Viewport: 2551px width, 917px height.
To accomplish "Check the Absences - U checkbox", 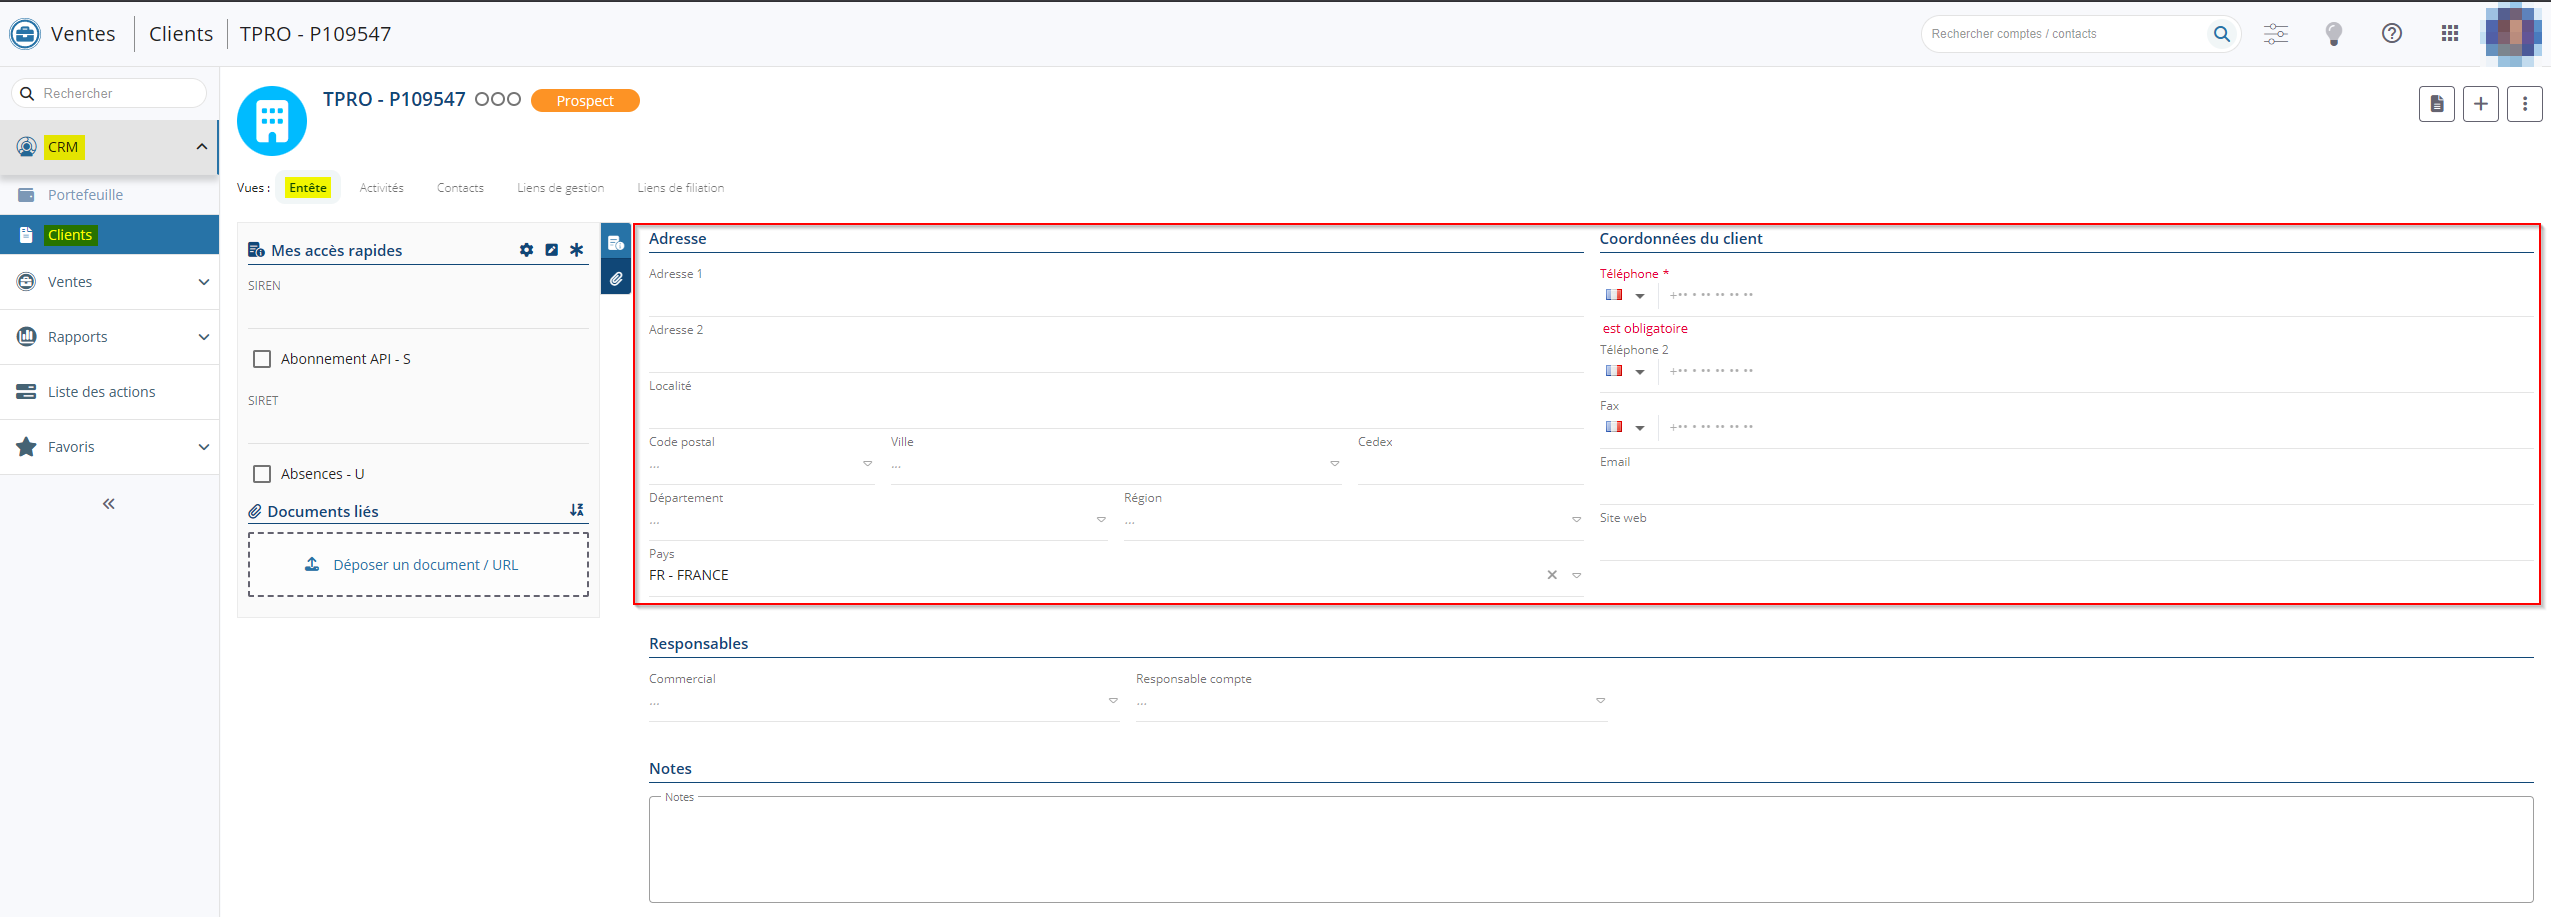I will [x=262, y=474].
